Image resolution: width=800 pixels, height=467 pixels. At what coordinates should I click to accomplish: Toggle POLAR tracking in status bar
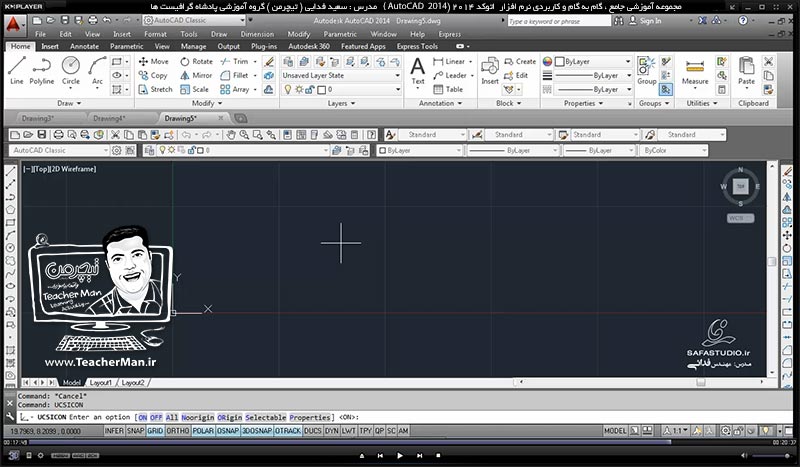(203, 431)
